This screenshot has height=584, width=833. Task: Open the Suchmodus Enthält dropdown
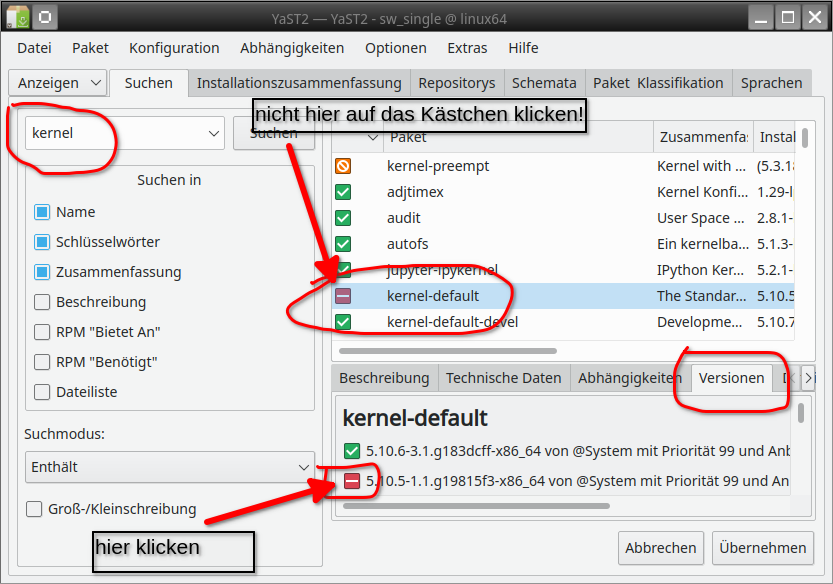point(170,467)
